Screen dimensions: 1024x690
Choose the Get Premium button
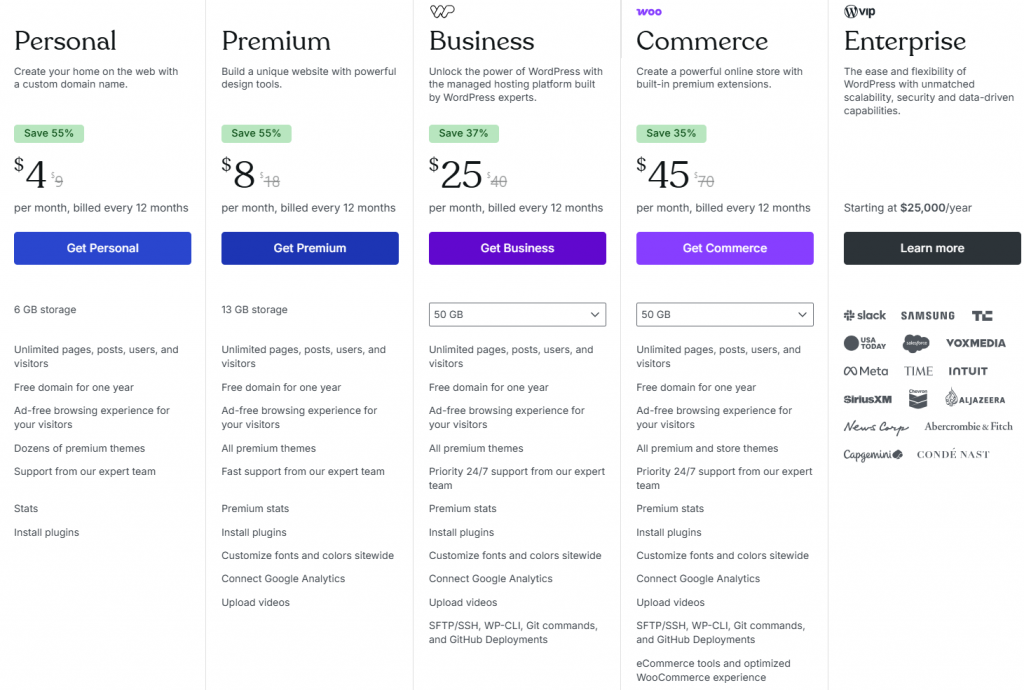310,248
